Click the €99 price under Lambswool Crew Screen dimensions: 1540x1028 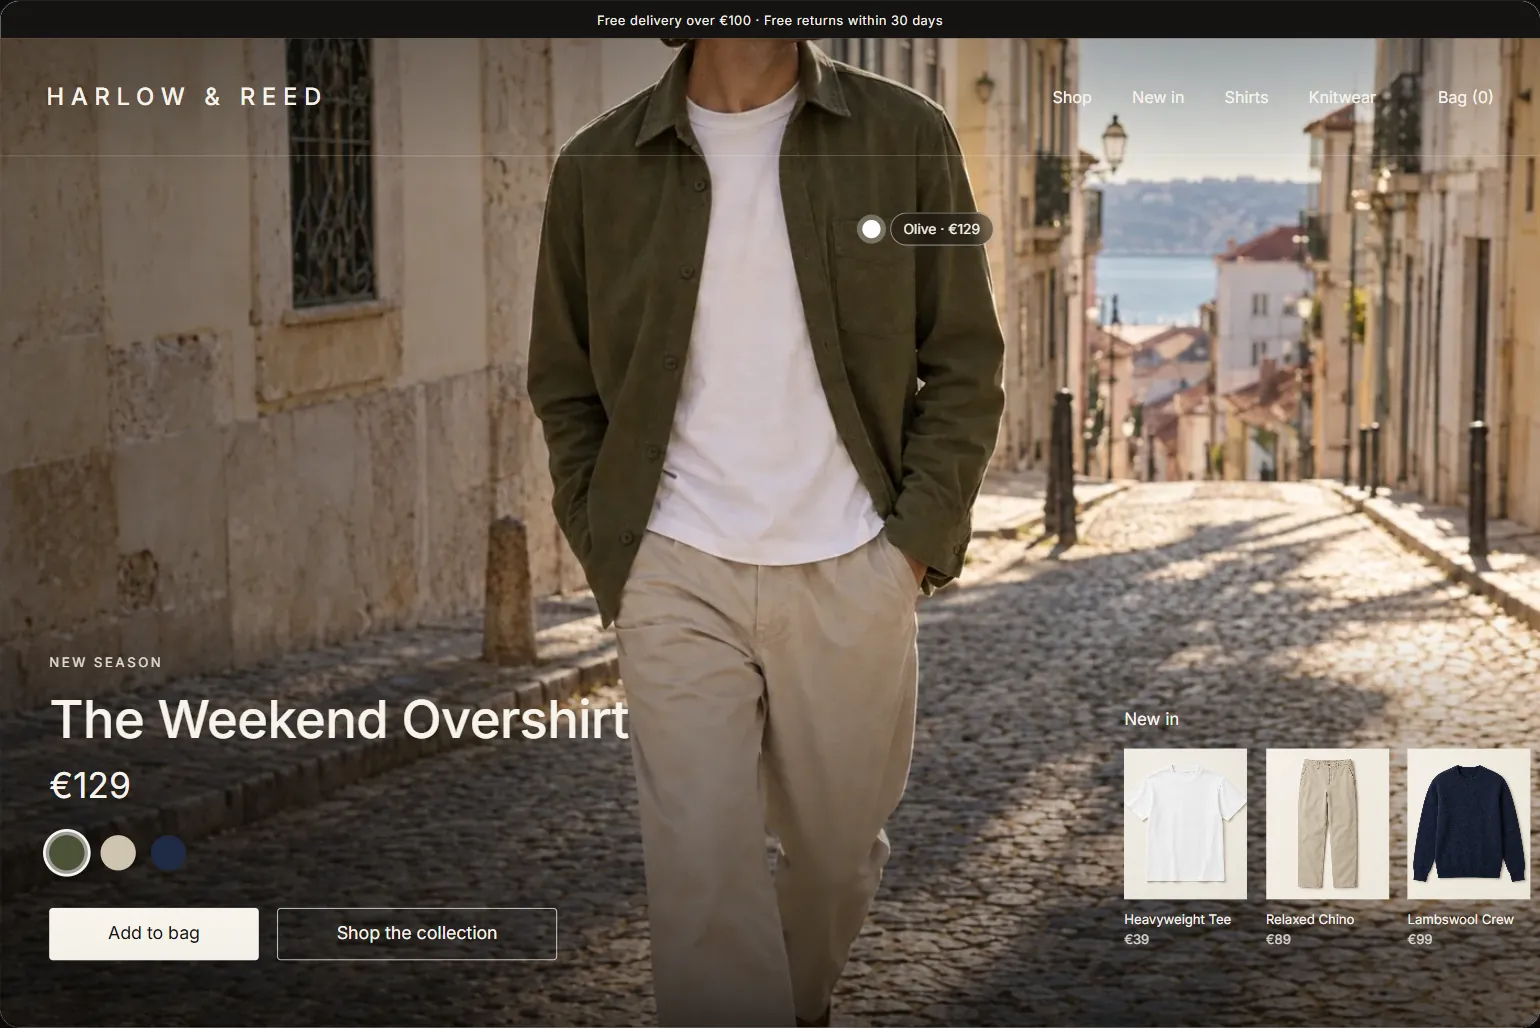click(x=1420, y=940)
